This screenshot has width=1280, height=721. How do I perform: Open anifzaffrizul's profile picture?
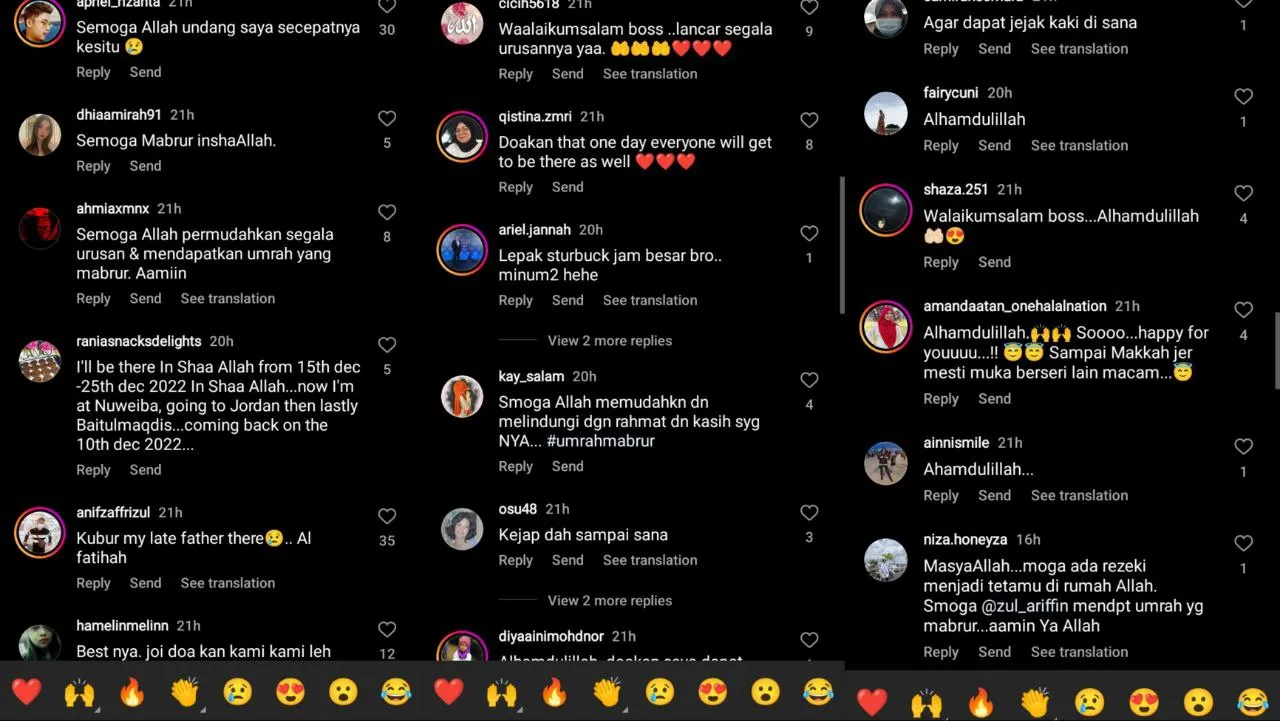[x=40, y=532]
